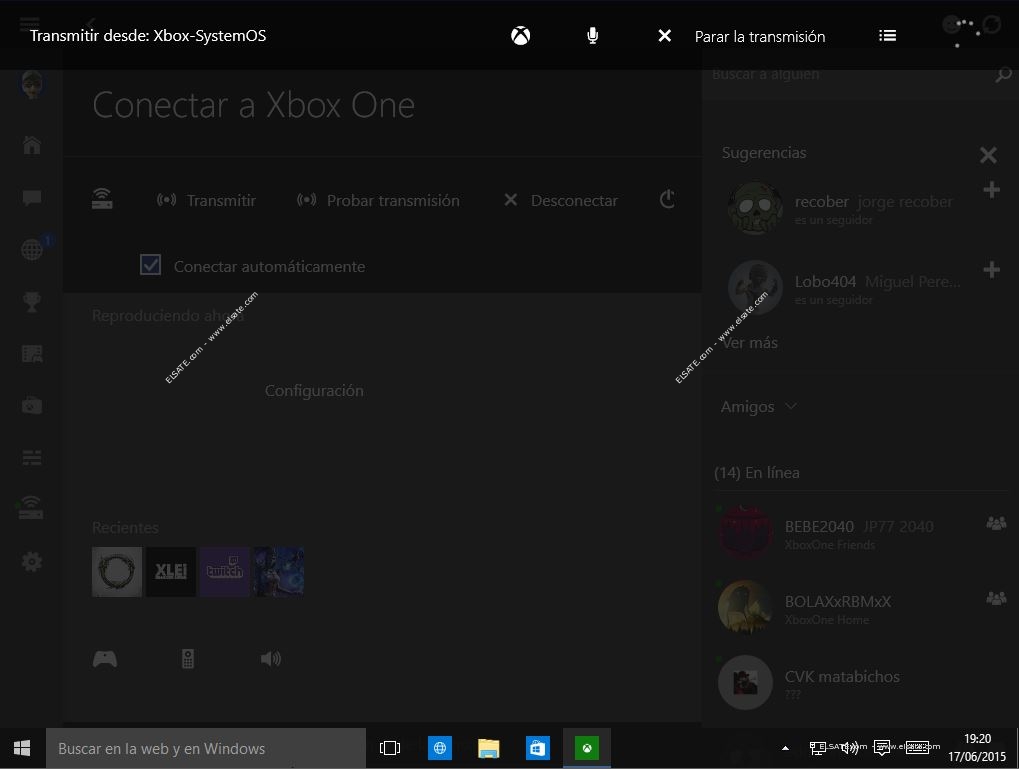Open Settings gear in the sidebar
This screenshot has width=1019, height=769.
pos(32,561)
